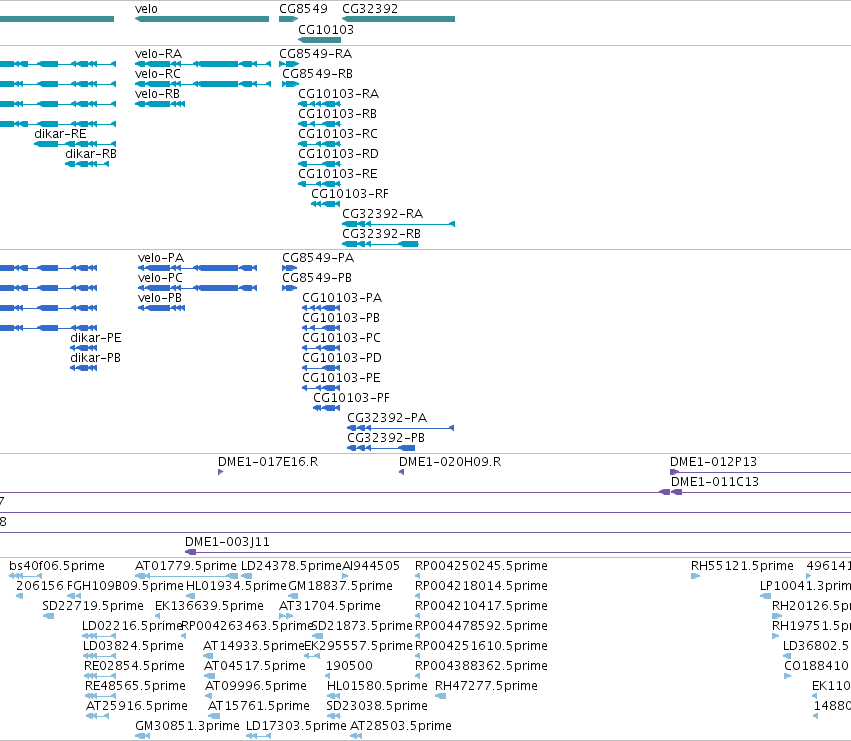
Task: Open the velo-RC transcript label
Action: (x=157, y=74)
